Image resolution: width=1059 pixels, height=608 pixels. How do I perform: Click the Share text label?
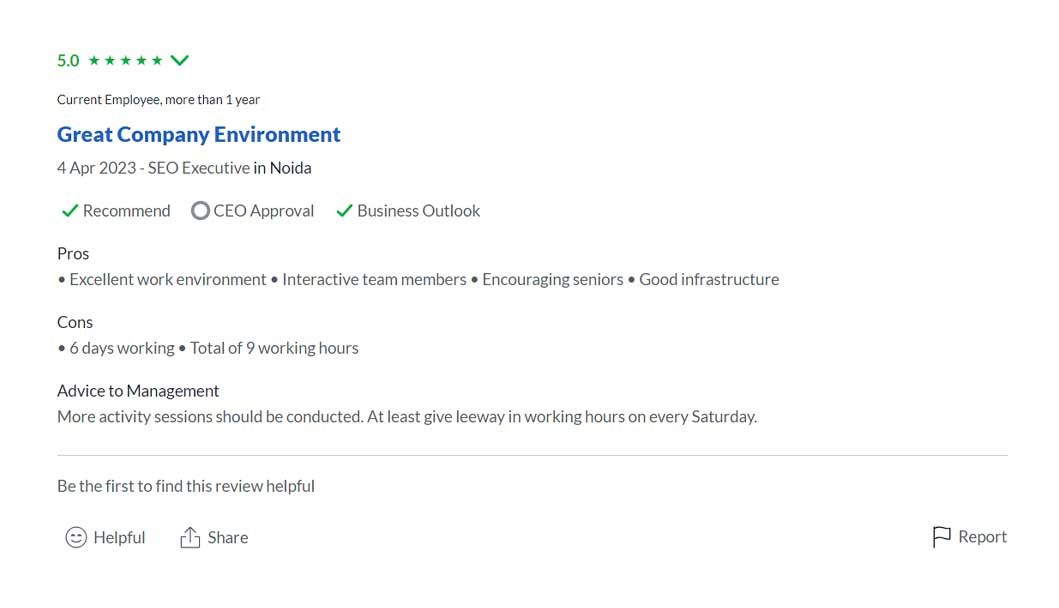pos(228,538)
